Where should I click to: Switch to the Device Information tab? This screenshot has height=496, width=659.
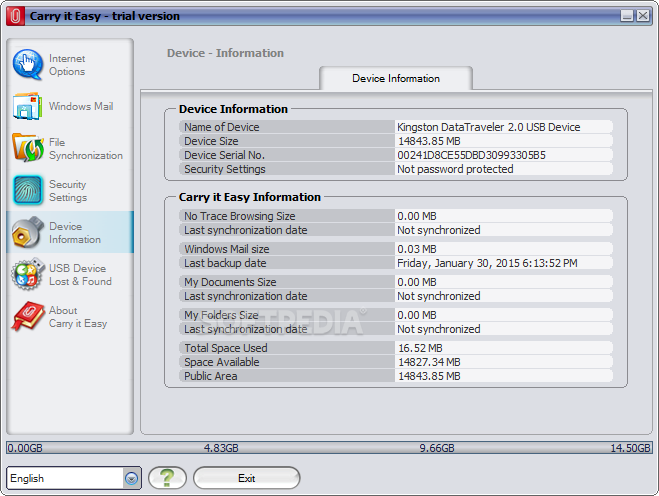(x=396, y=78)
